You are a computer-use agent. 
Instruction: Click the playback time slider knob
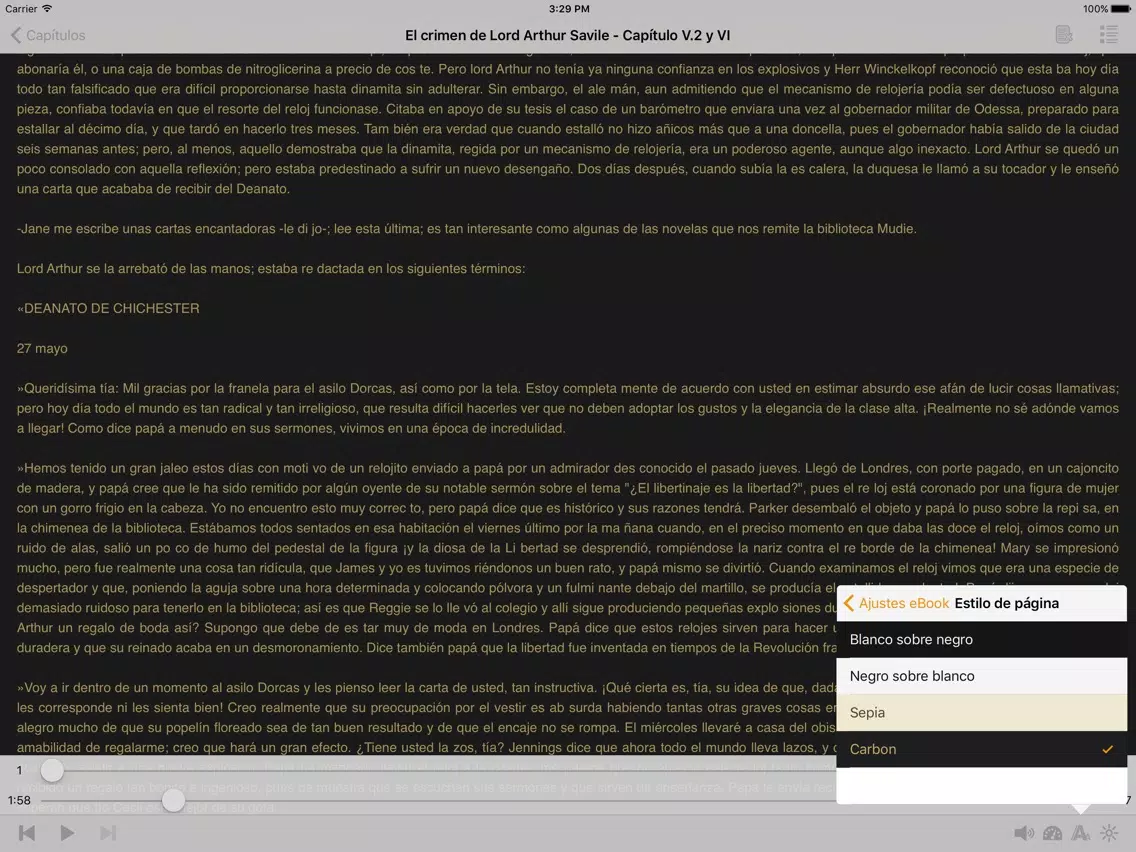click(173, 800)
